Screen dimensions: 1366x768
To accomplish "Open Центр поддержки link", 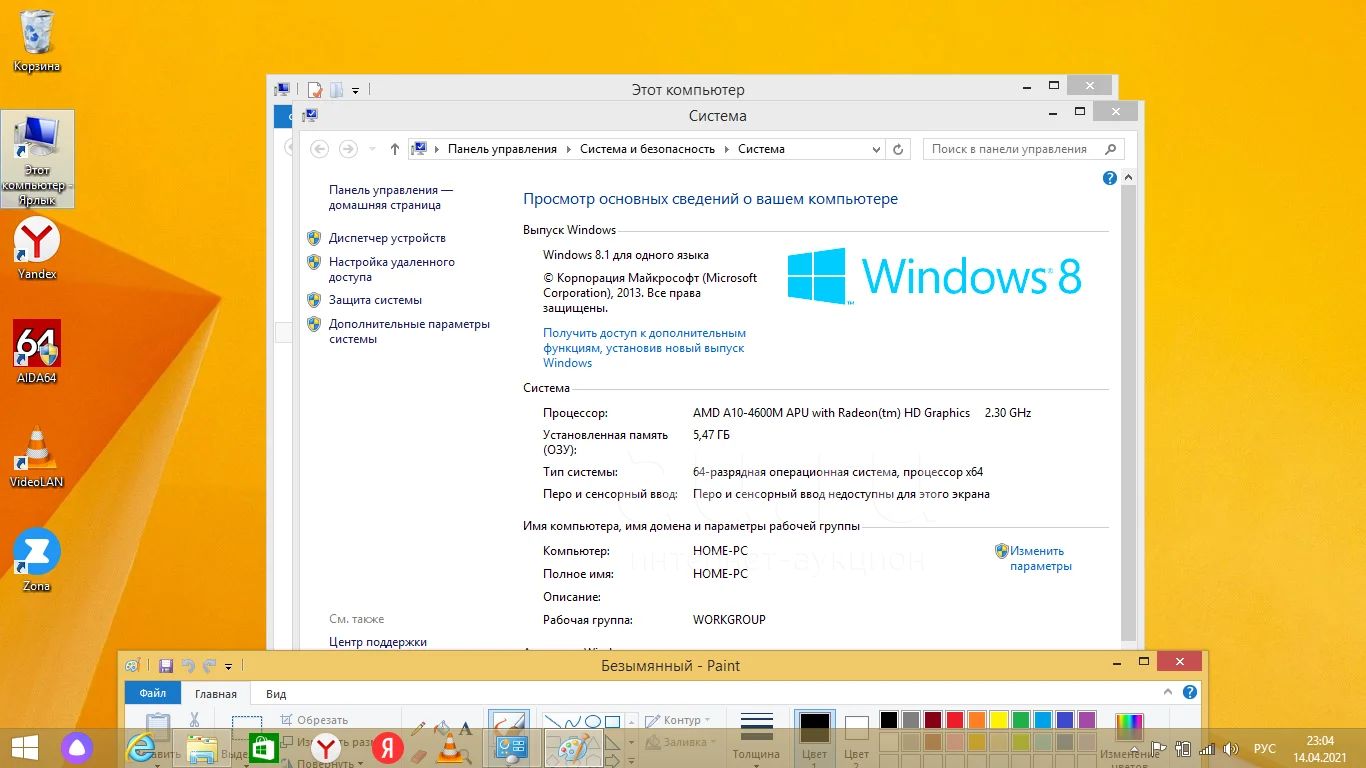I will (x=378, y=642).
